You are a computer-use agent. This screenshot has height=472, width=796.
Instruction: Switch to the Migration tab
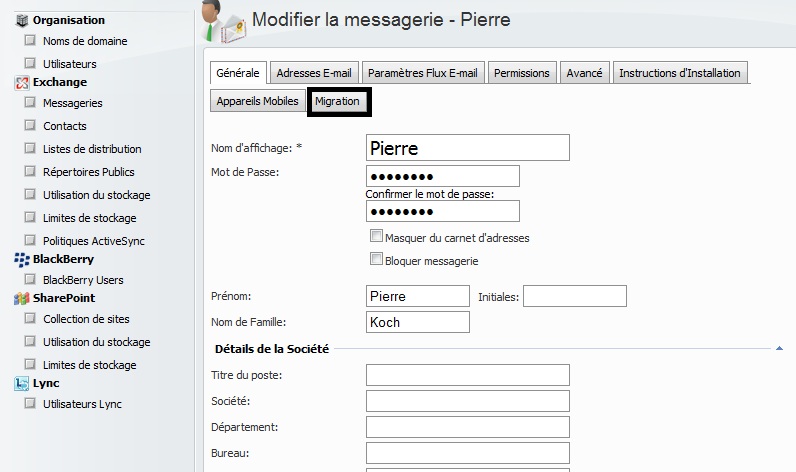(337, 101)
